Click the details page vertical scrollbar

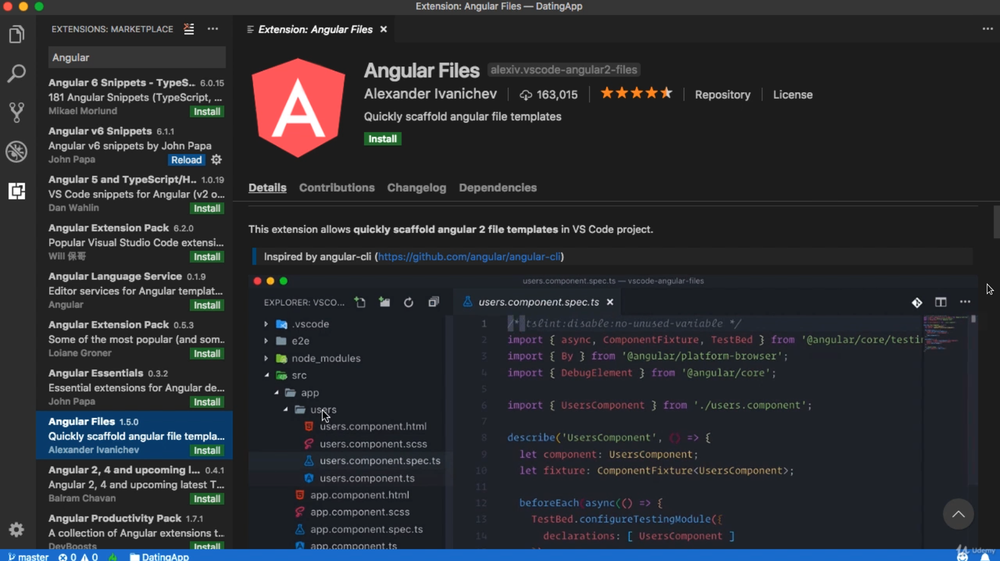[996, 222]
